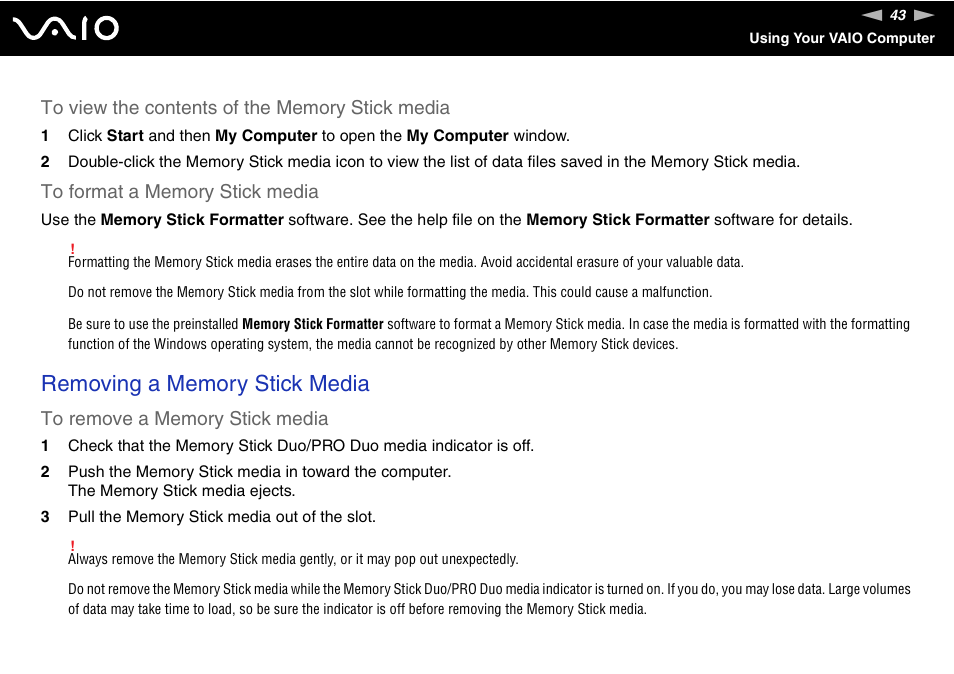Click the Use the Memory Stick Formatter software sentence
Image resolution: width=954 pixels, height=674 pixels.
(447, 220)
